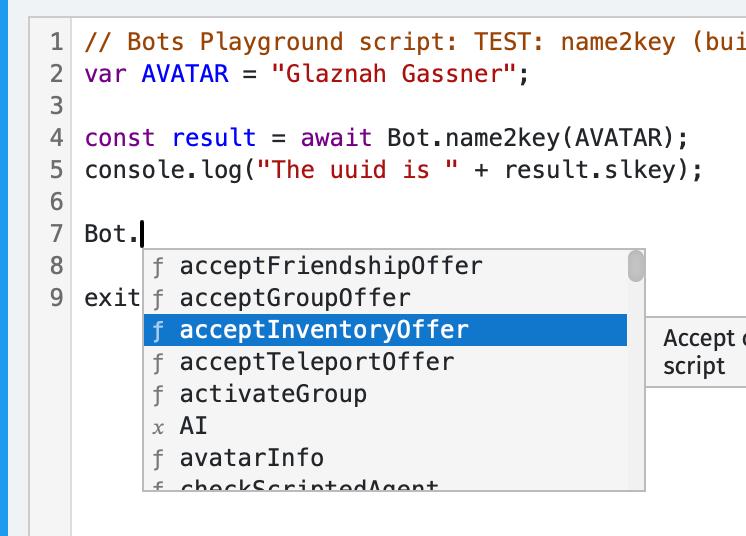Screen dimensions: 746x536
Task: Select the AI property suggestion
Action: coord(194,426)
